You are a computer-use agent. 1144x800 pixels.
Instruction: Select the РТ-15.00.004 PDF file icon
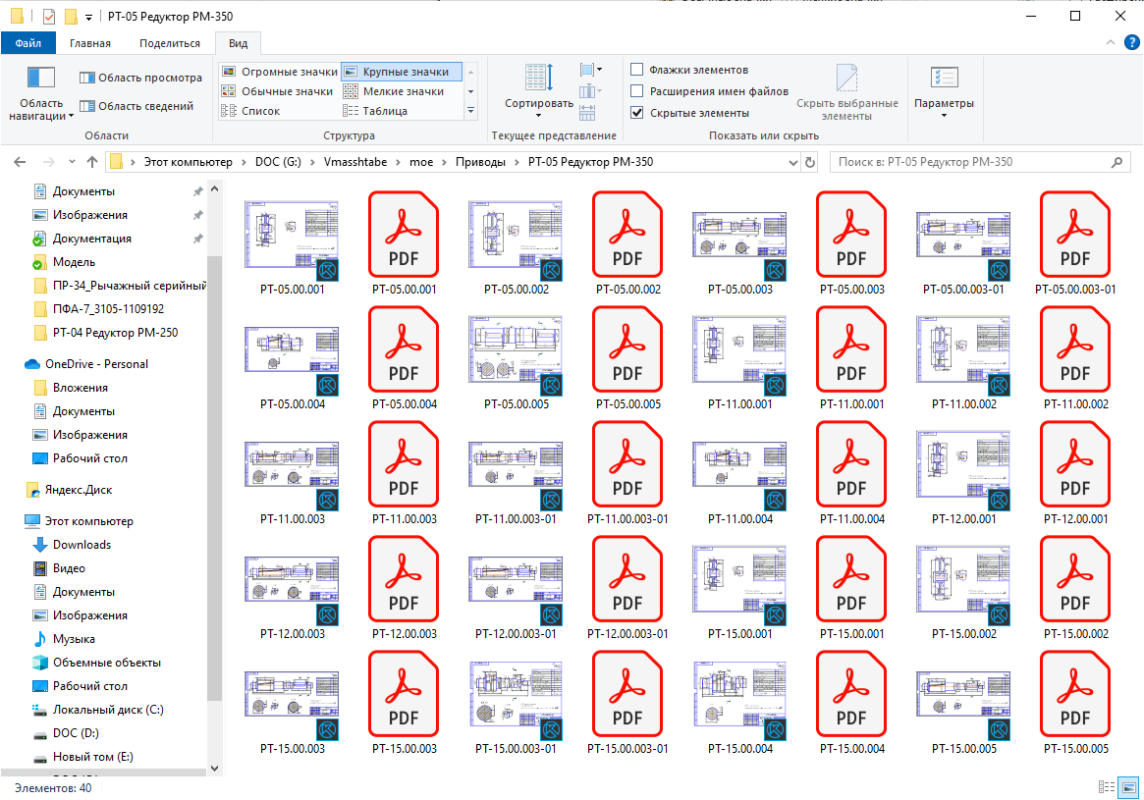pyautogui.click(x=851, y=694)
